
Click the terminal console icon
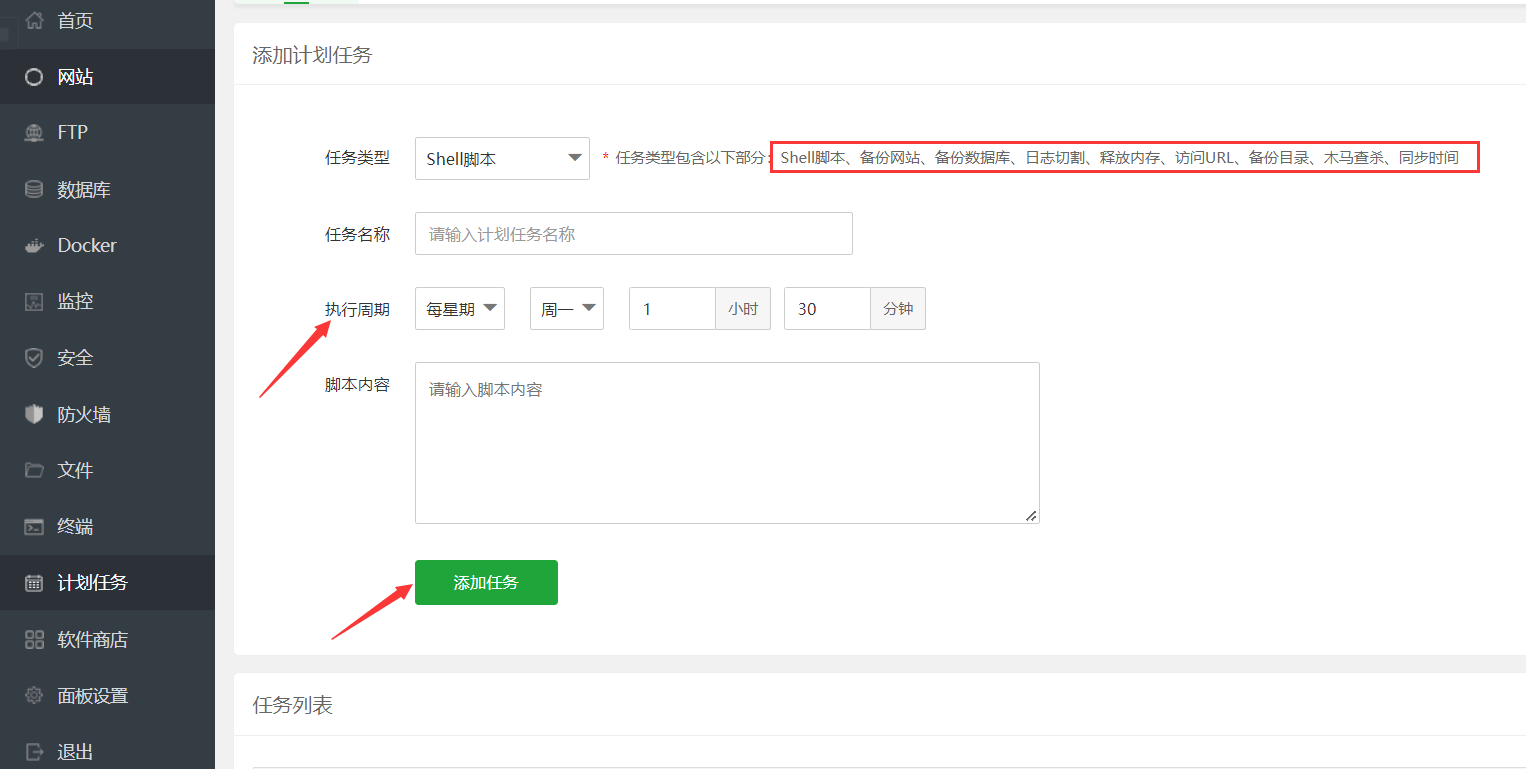coord(34,527)
